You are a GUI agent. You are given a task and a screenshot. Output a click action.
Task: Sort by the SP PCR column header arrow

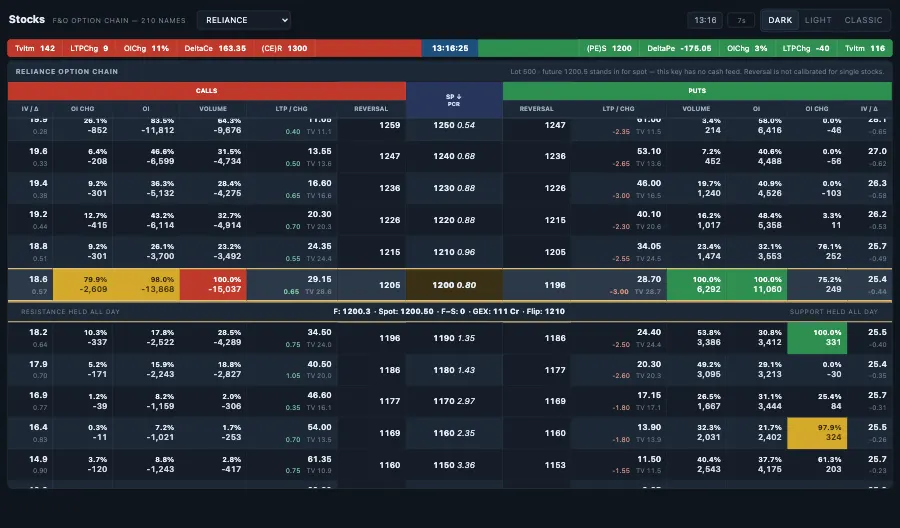tap(454, 100)
